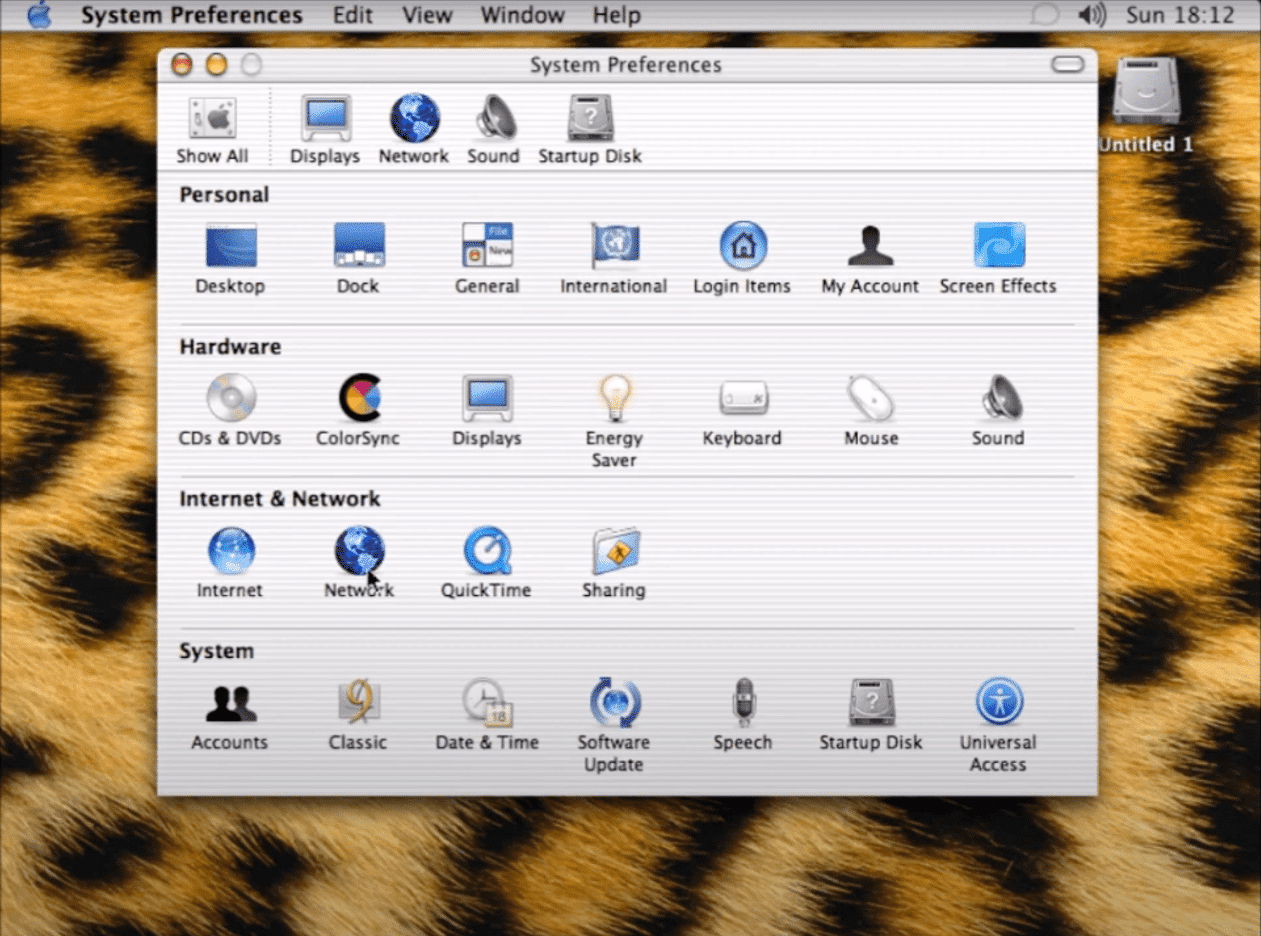Open Date & Time settings
This screenshot has width=1261, height=936.
click(x=486, y=703)
